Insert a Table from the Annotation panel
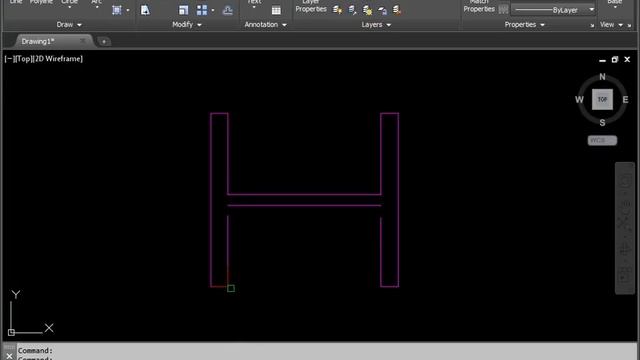 point(276,10)
